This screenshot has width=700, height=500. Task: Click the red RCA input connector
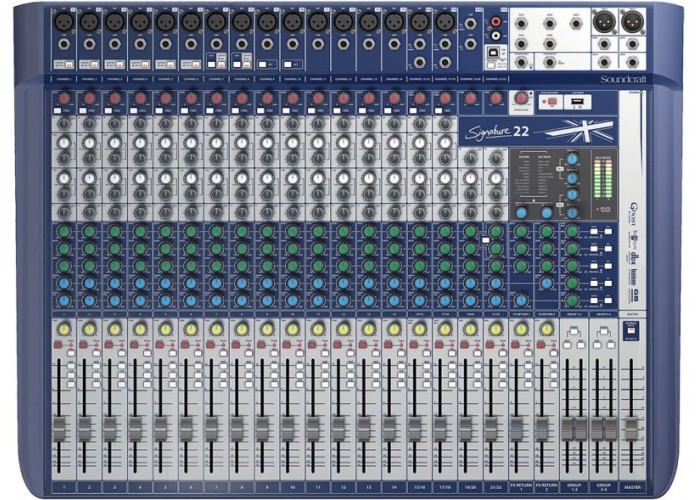(x=496, y=21)
